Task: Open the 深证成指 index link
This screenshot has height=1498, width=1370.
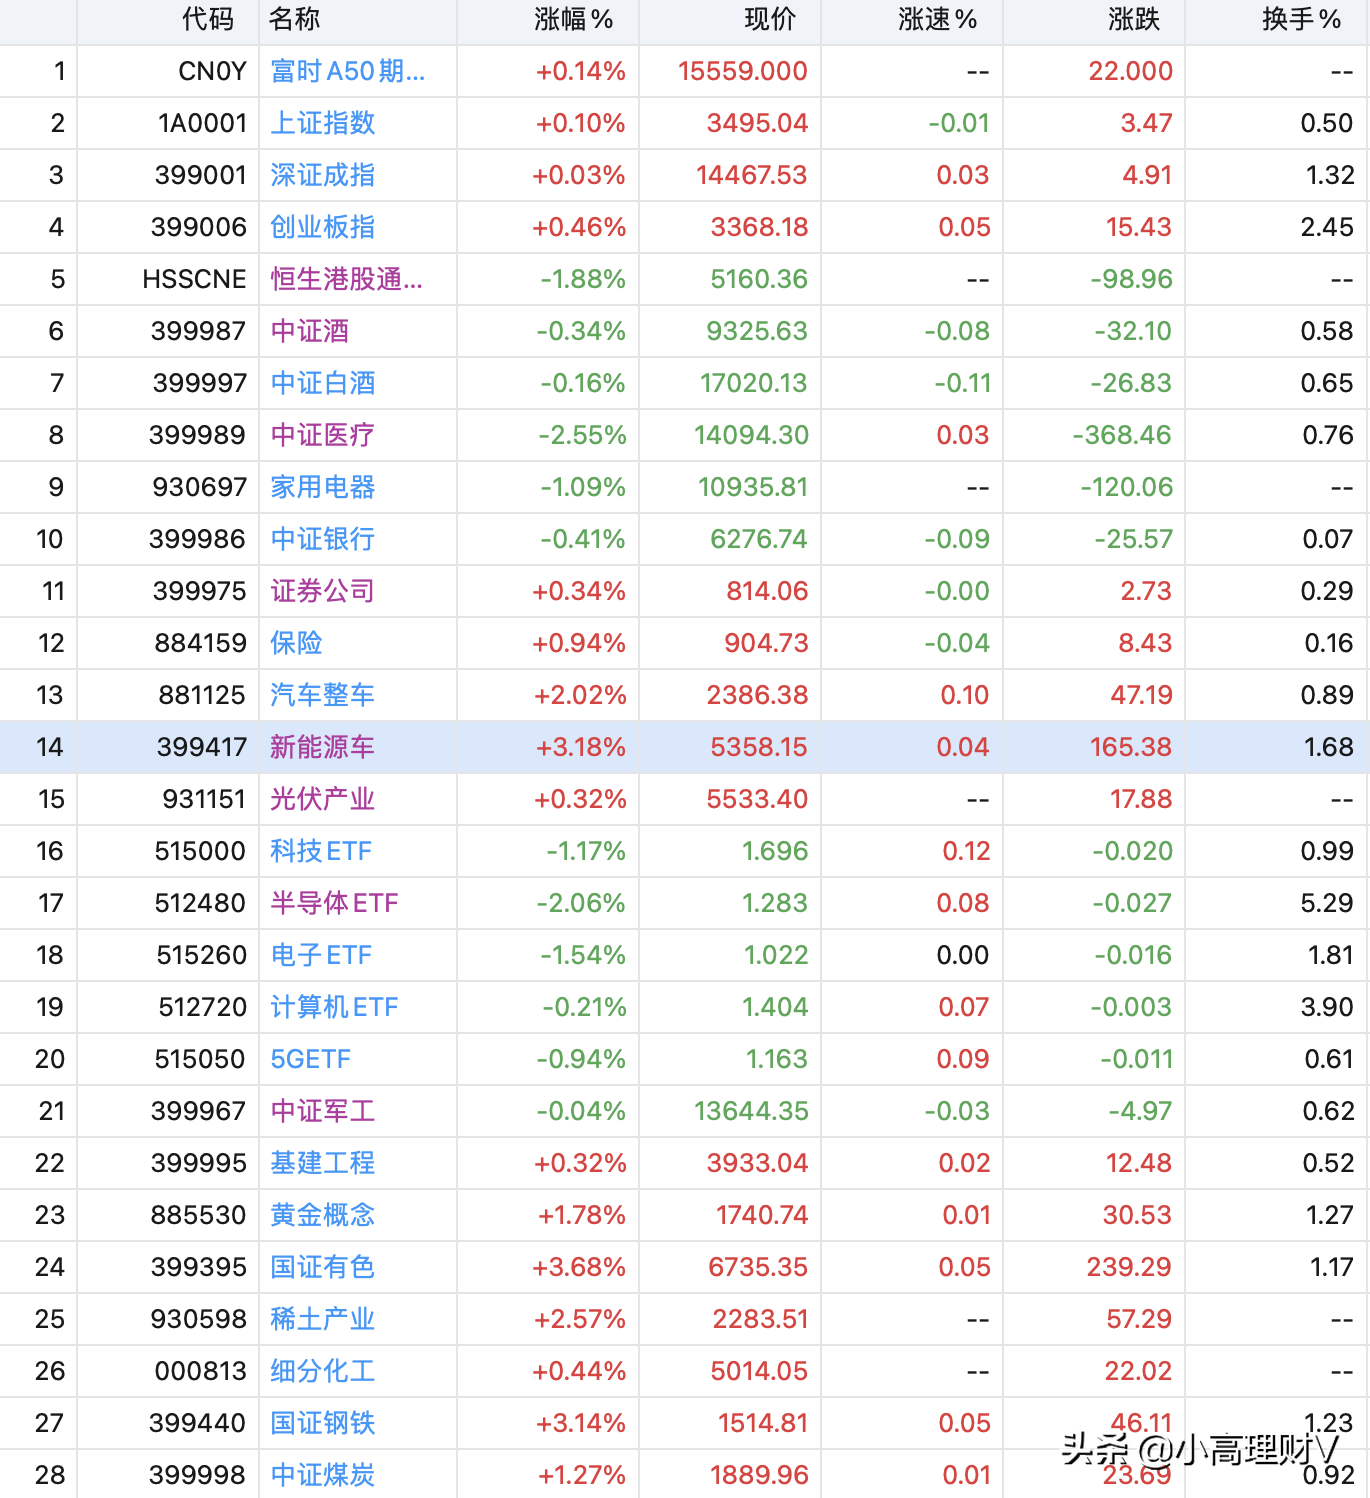Action: (322, 175)
